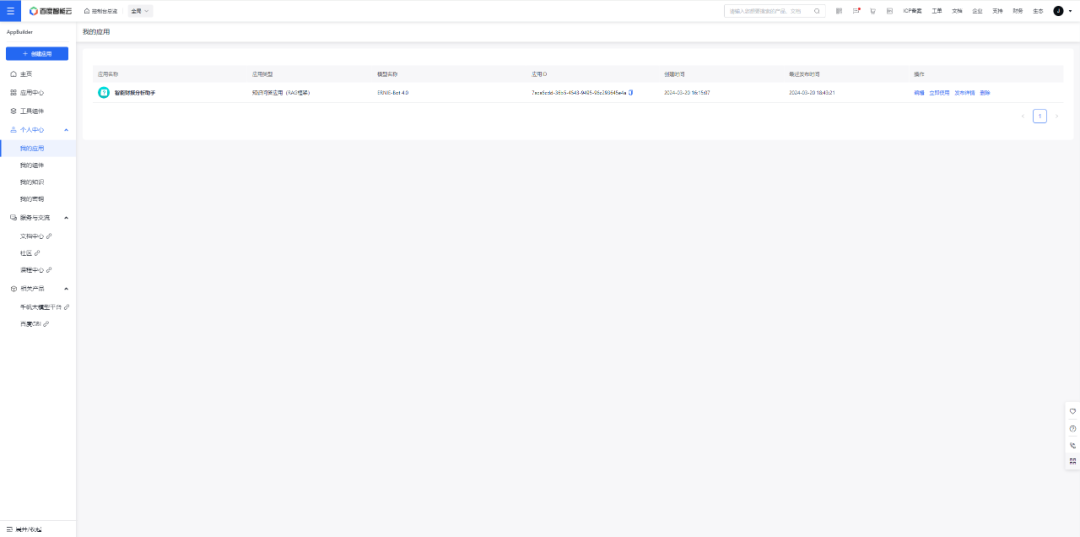1080x537 pixels.
Task: Open the ICP备案 menu item
Action: [913, 11]
